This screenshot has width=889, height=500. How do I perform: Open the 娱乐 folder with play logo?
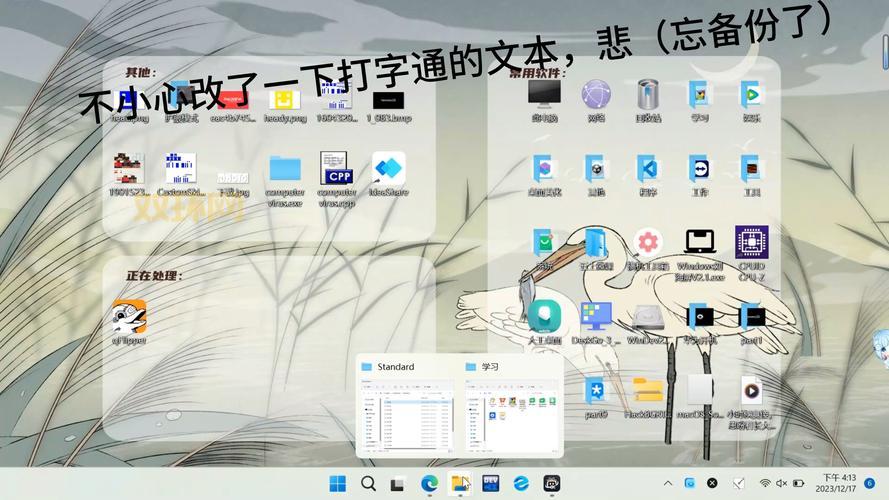point(752,94)
